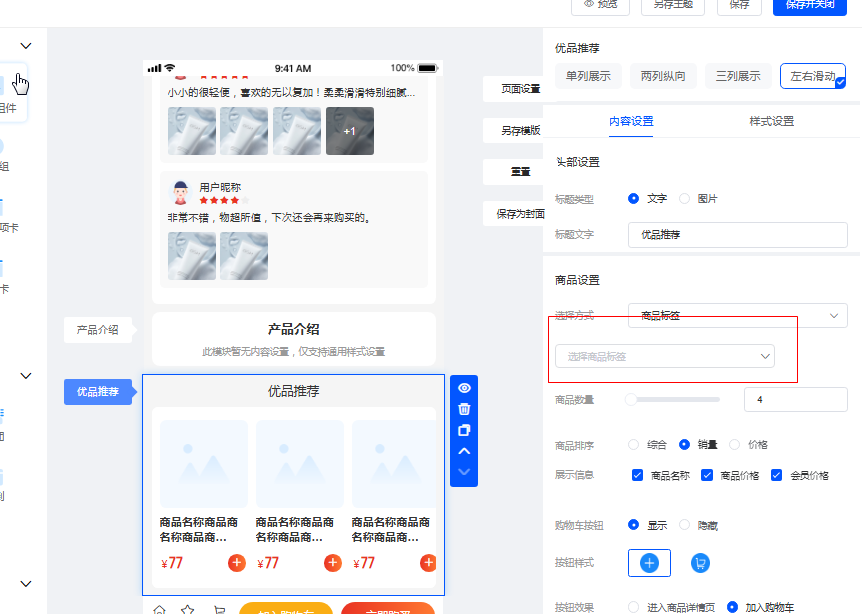Click the 预览 button
The image size is (862, 614).
click(600, 5)
